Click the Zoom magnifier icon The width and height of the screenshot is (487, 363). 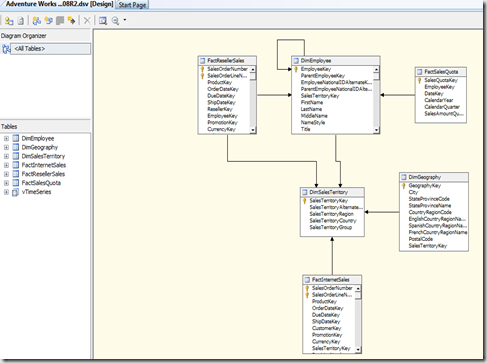coord(115,21)
